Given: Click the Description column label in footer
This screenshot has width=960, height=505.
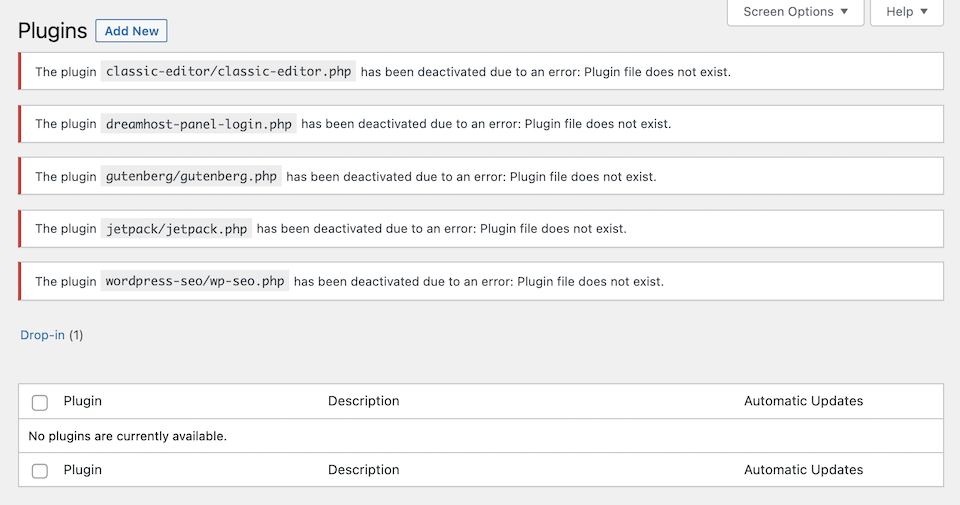Looking at the screenshot, I should [x=364, y=469].
